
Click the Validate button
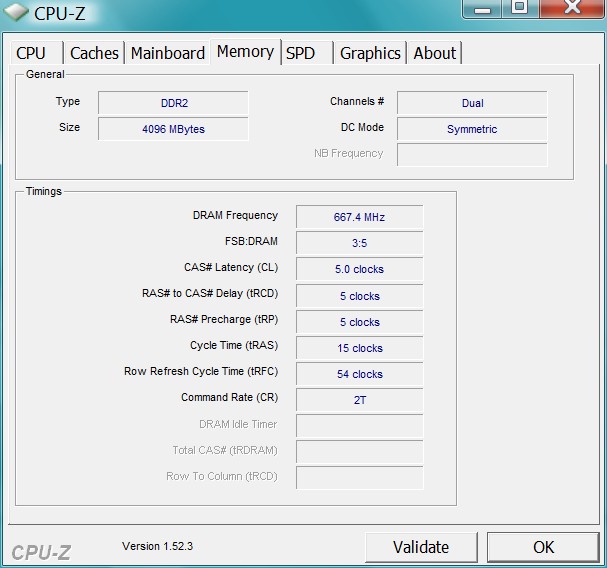point(421,547)
